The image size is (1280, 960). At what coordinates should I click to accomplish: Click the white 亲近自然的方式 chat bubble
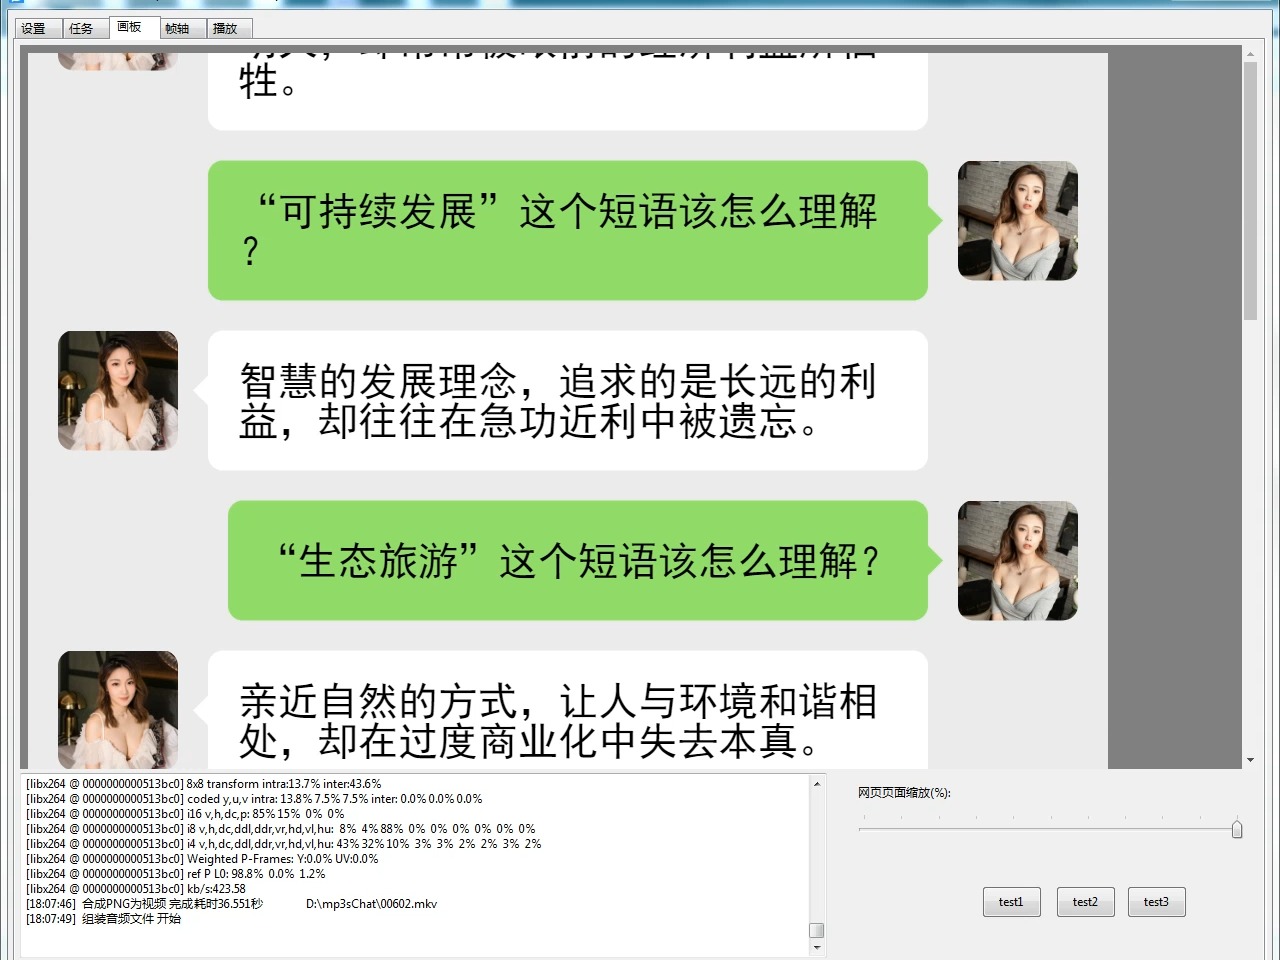[568, 709]
